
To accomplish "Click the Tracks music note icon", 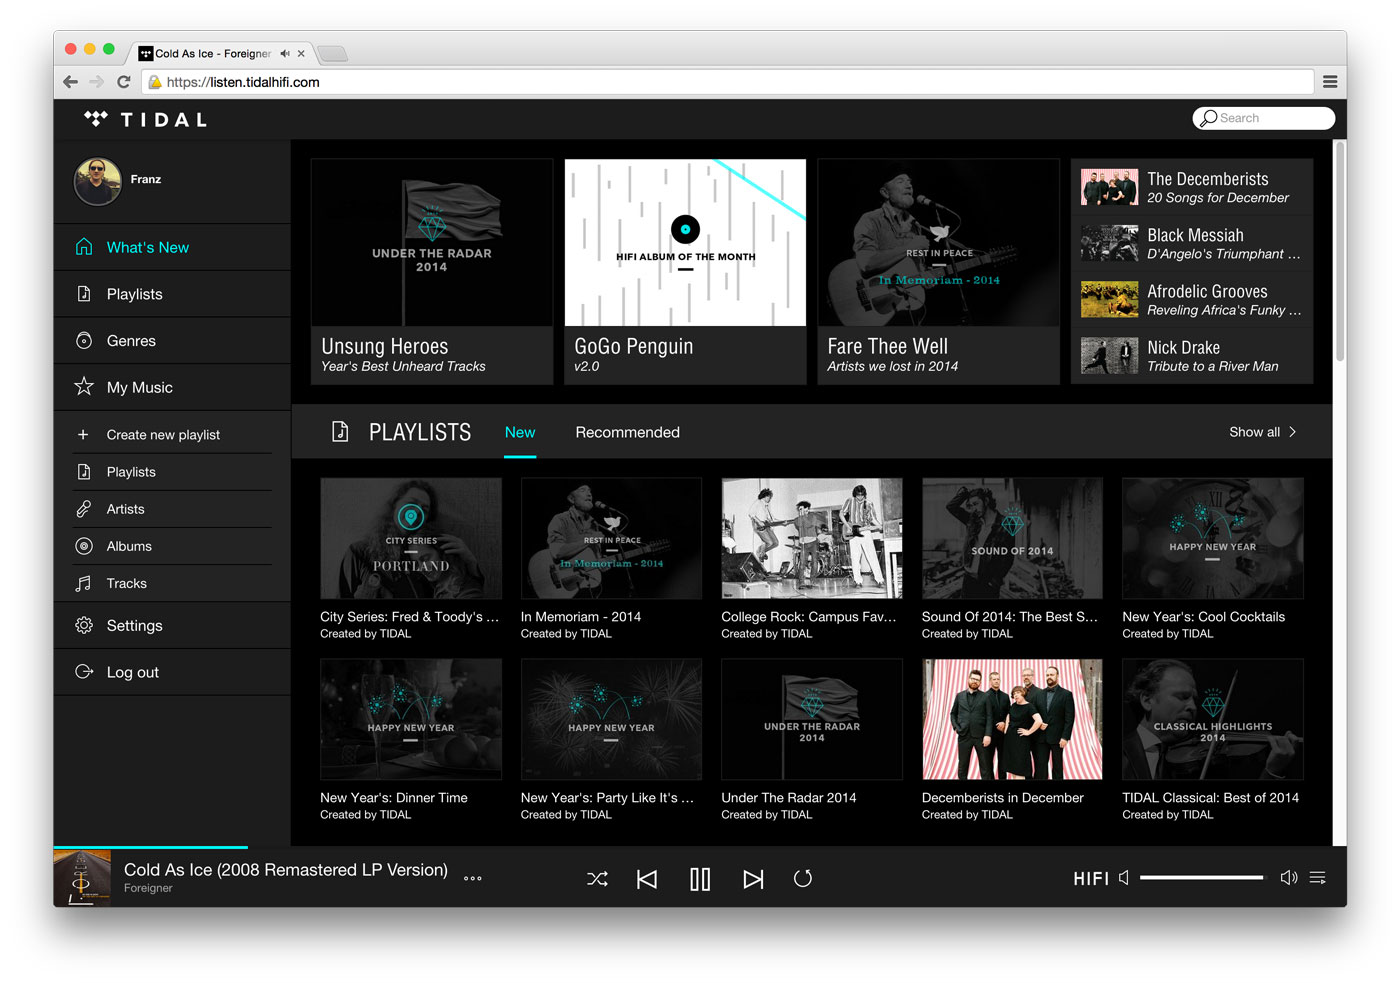I will coord(84,583).
